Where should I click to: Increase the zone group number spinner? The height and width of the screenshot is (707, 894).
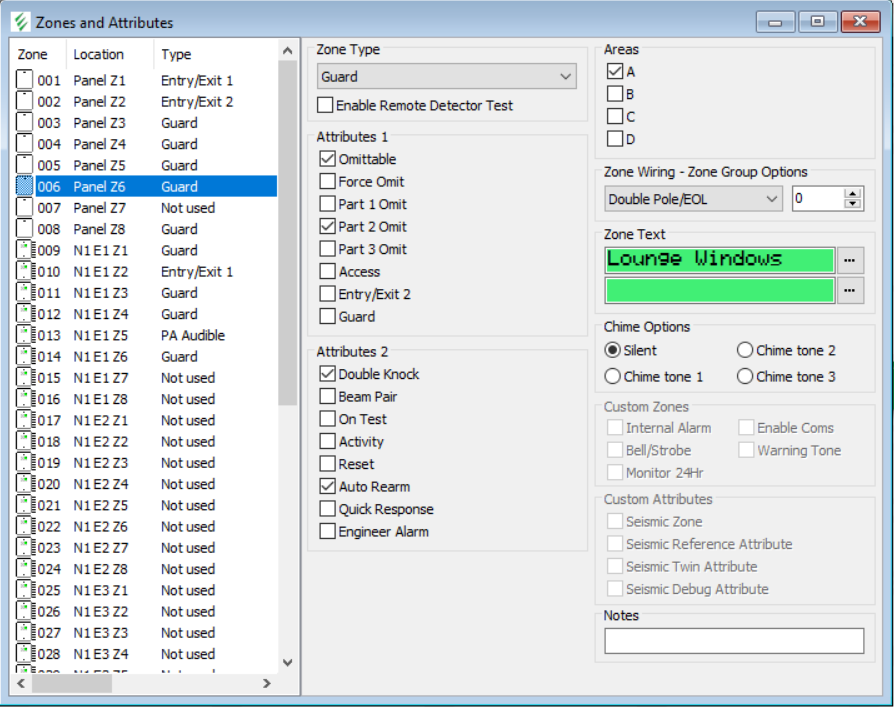[x=852, y=194]
